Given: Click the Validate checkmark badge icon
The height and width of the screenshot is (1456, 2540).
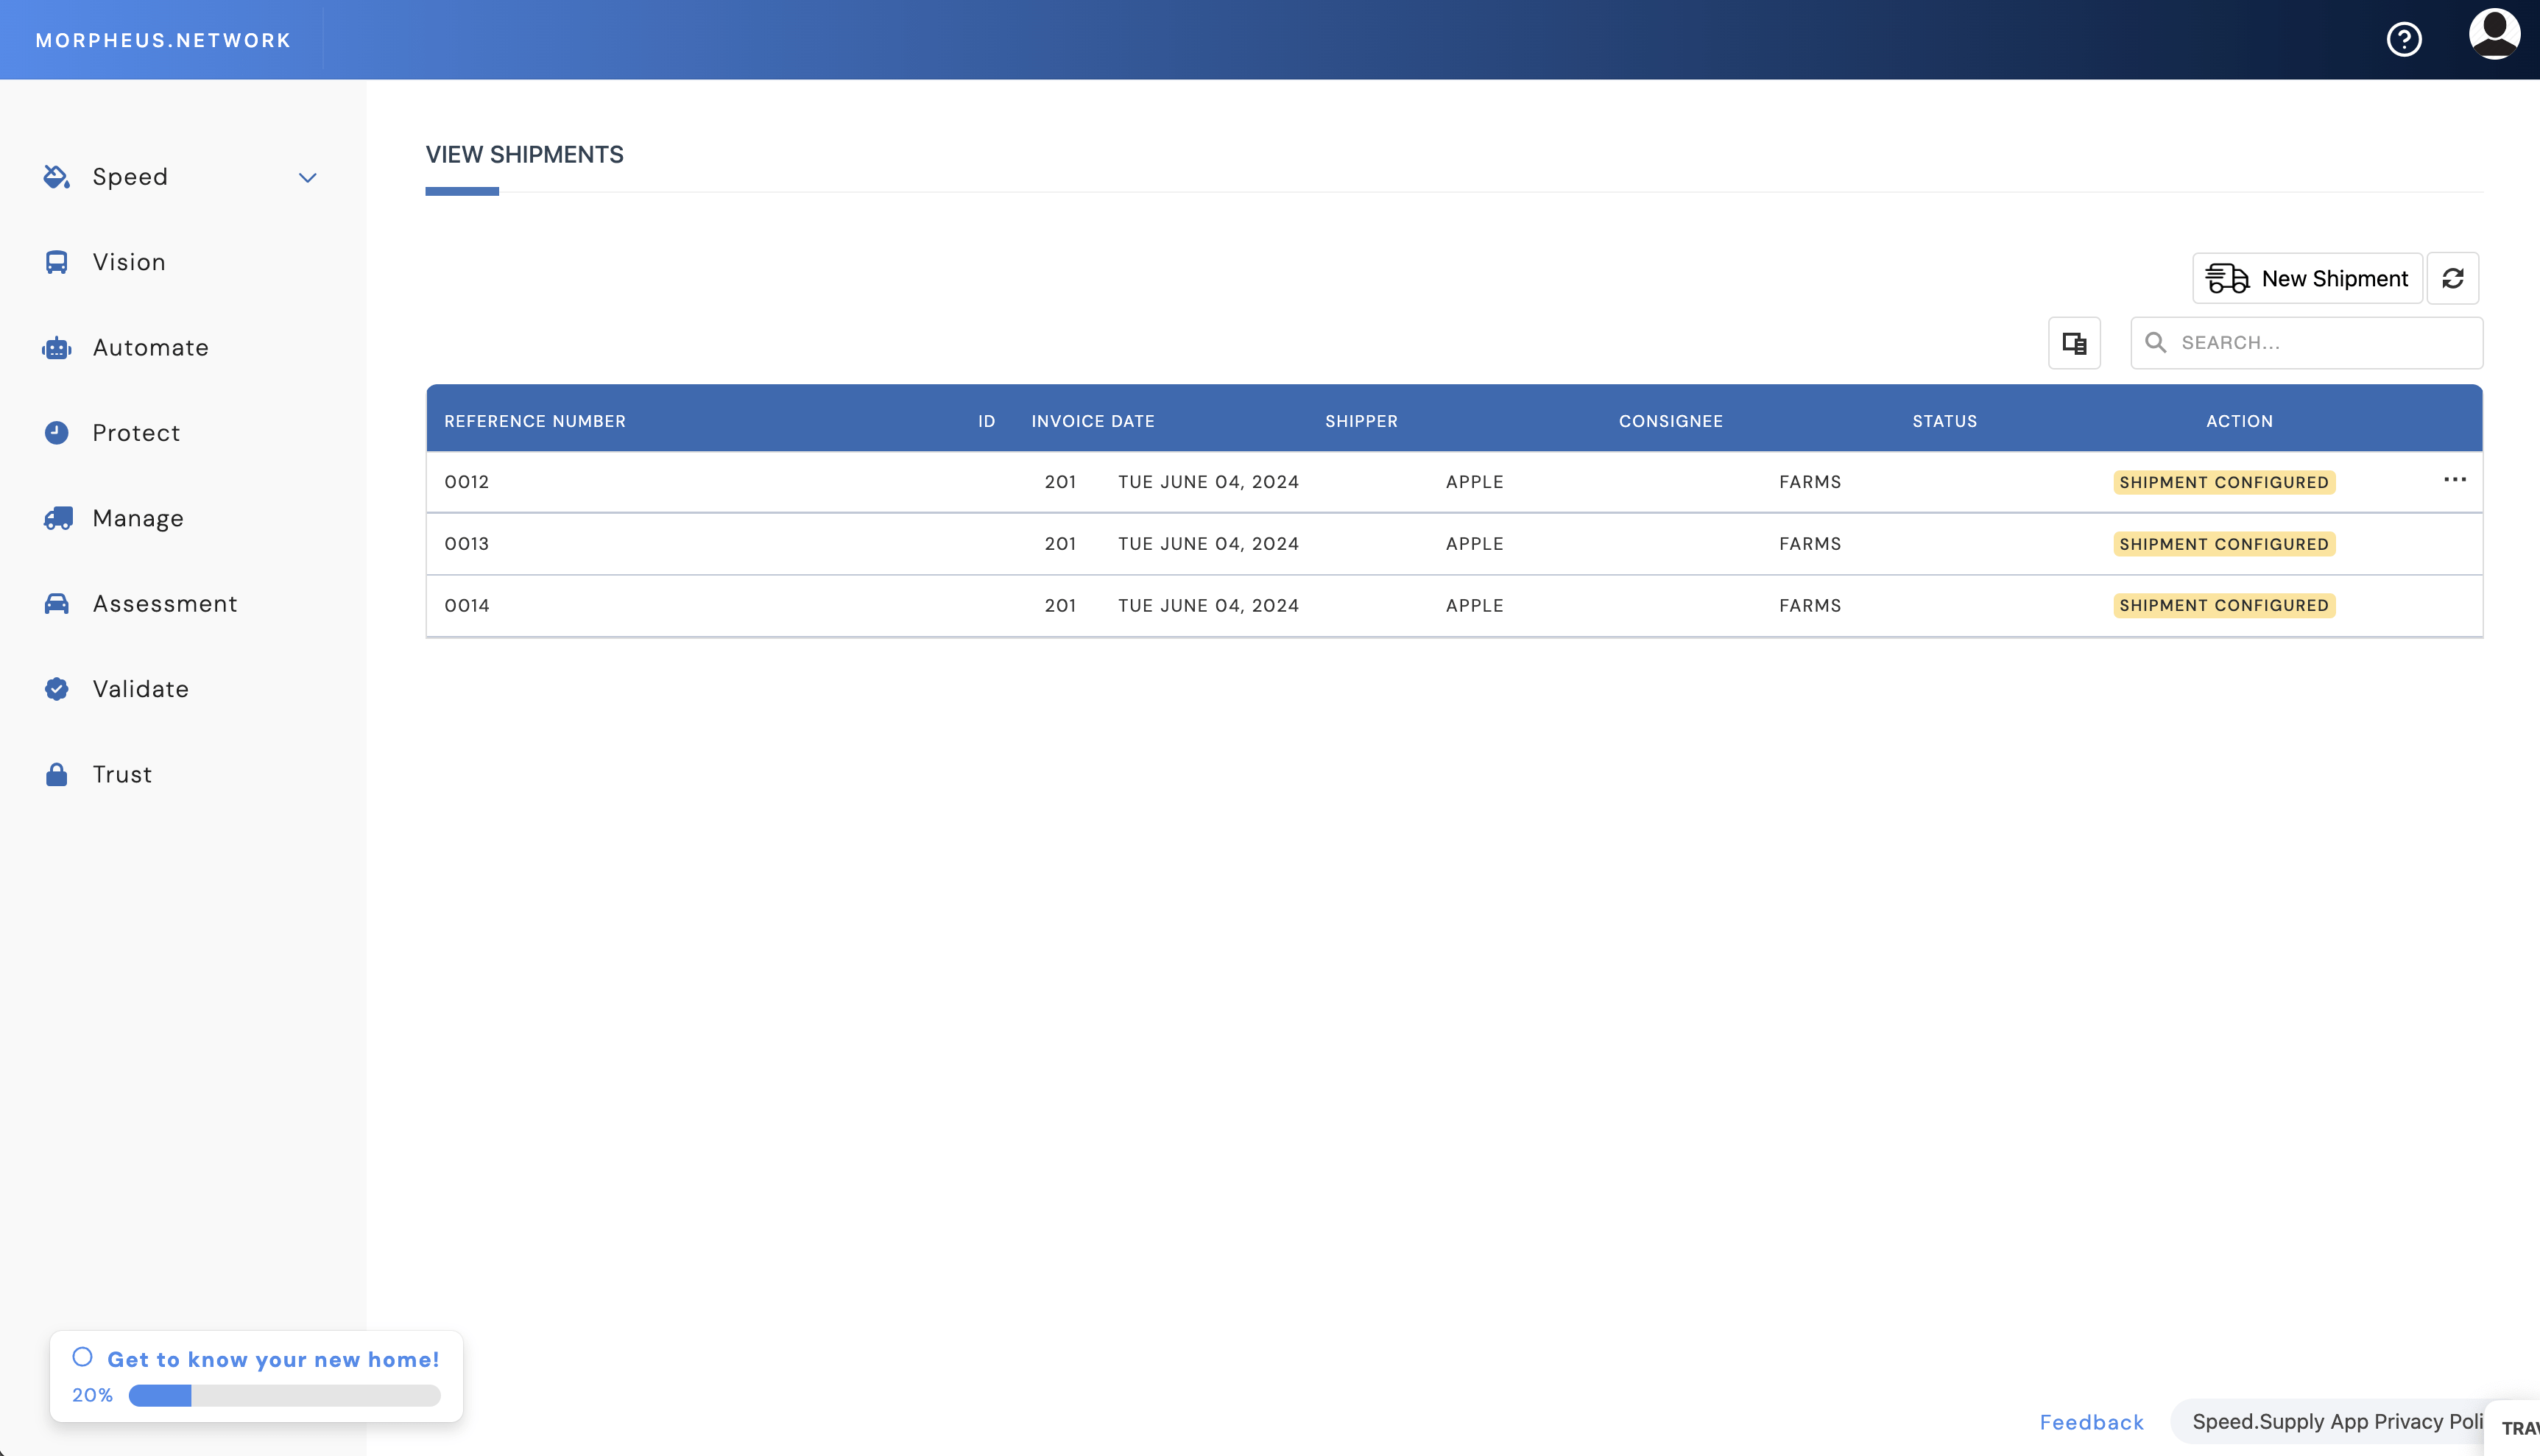Looking at the screenshot, I should pyautogui.click(x=56, y=689).
